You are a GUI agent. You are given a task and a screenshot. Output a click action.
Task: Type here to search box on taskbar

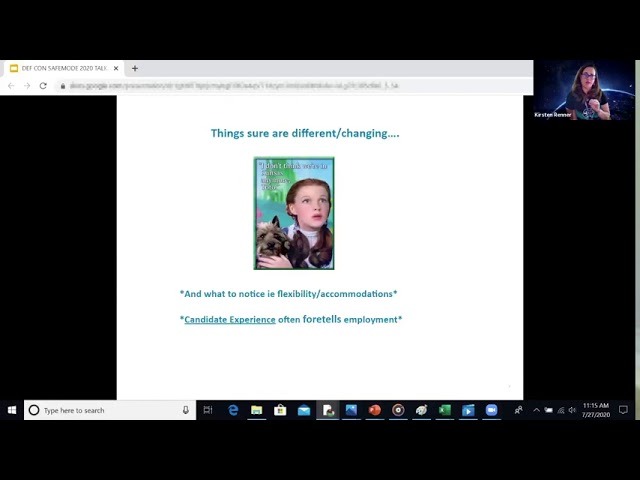pos(110,410)
